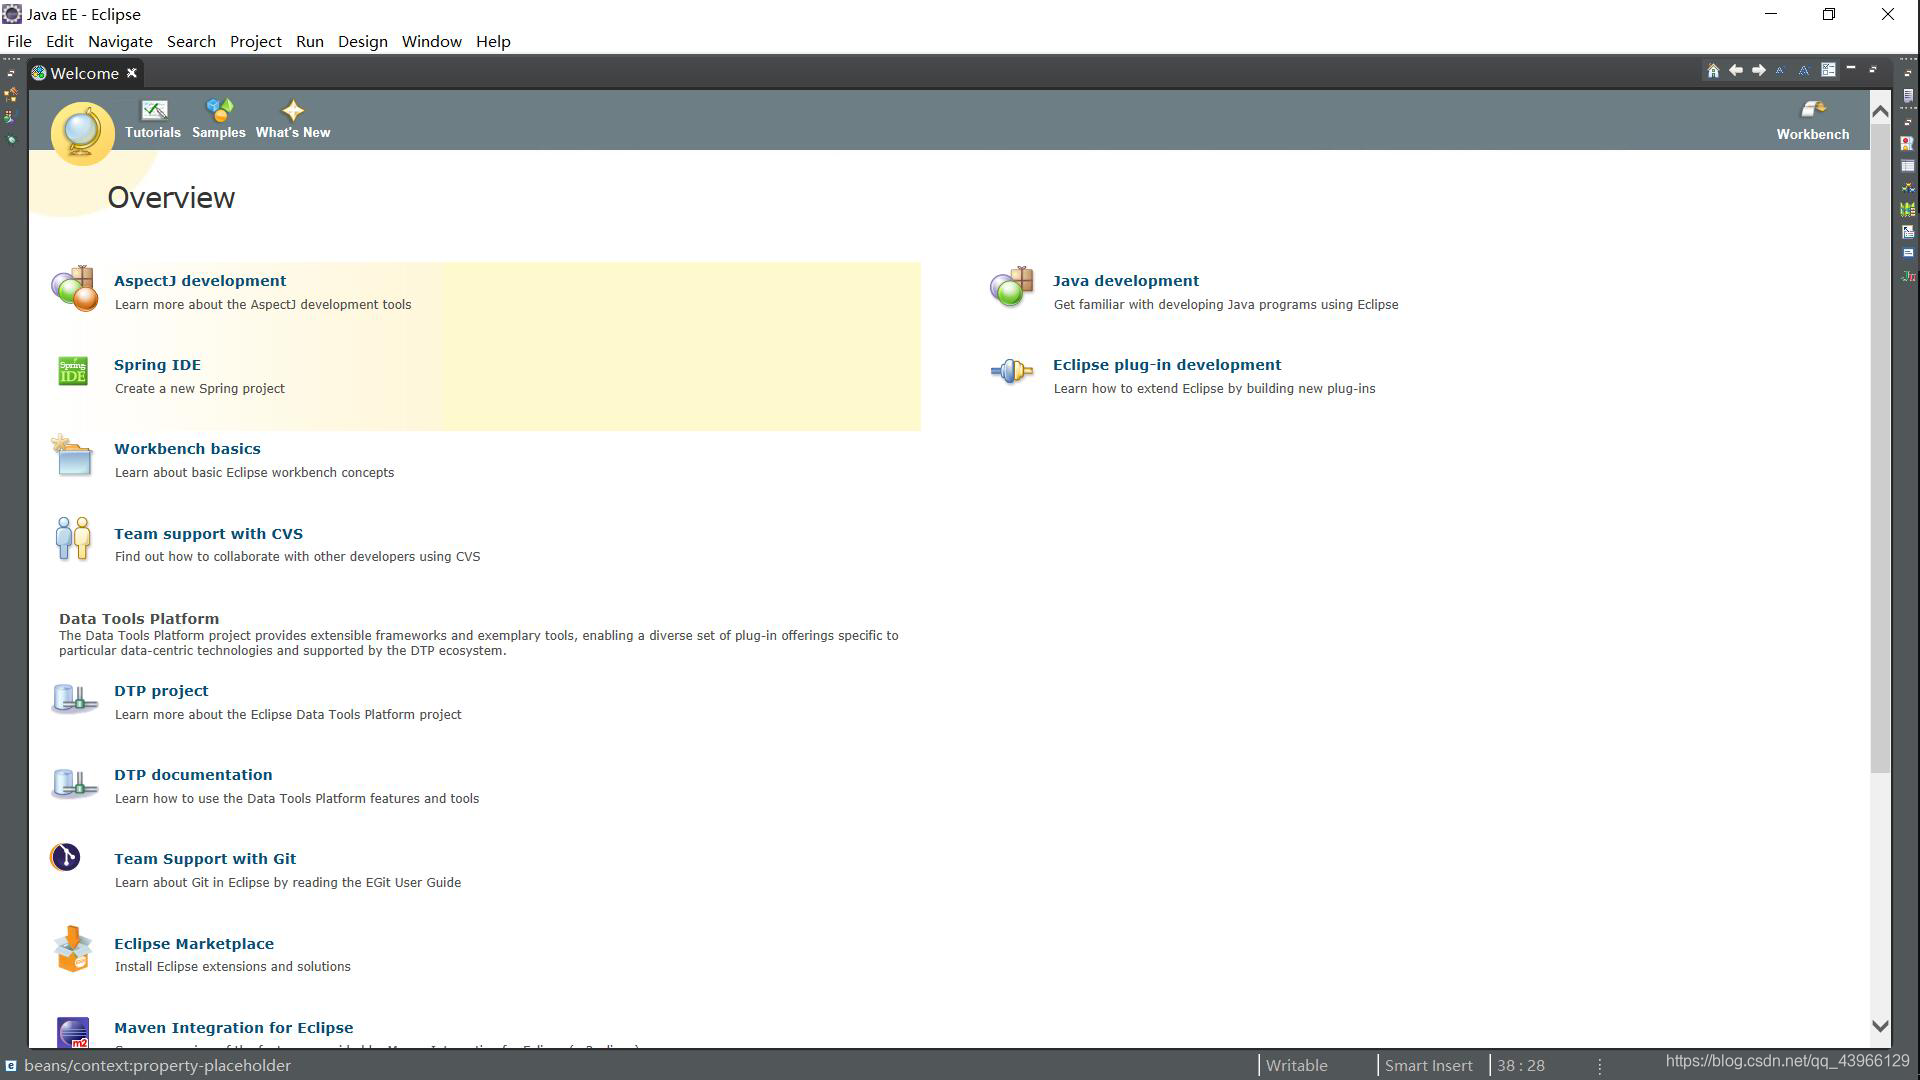This screenshot has height=1080, width=1920.
Task: Click the '38 : 28' cursor position
Action: pyautogui.click(x=1520, y=1066)
